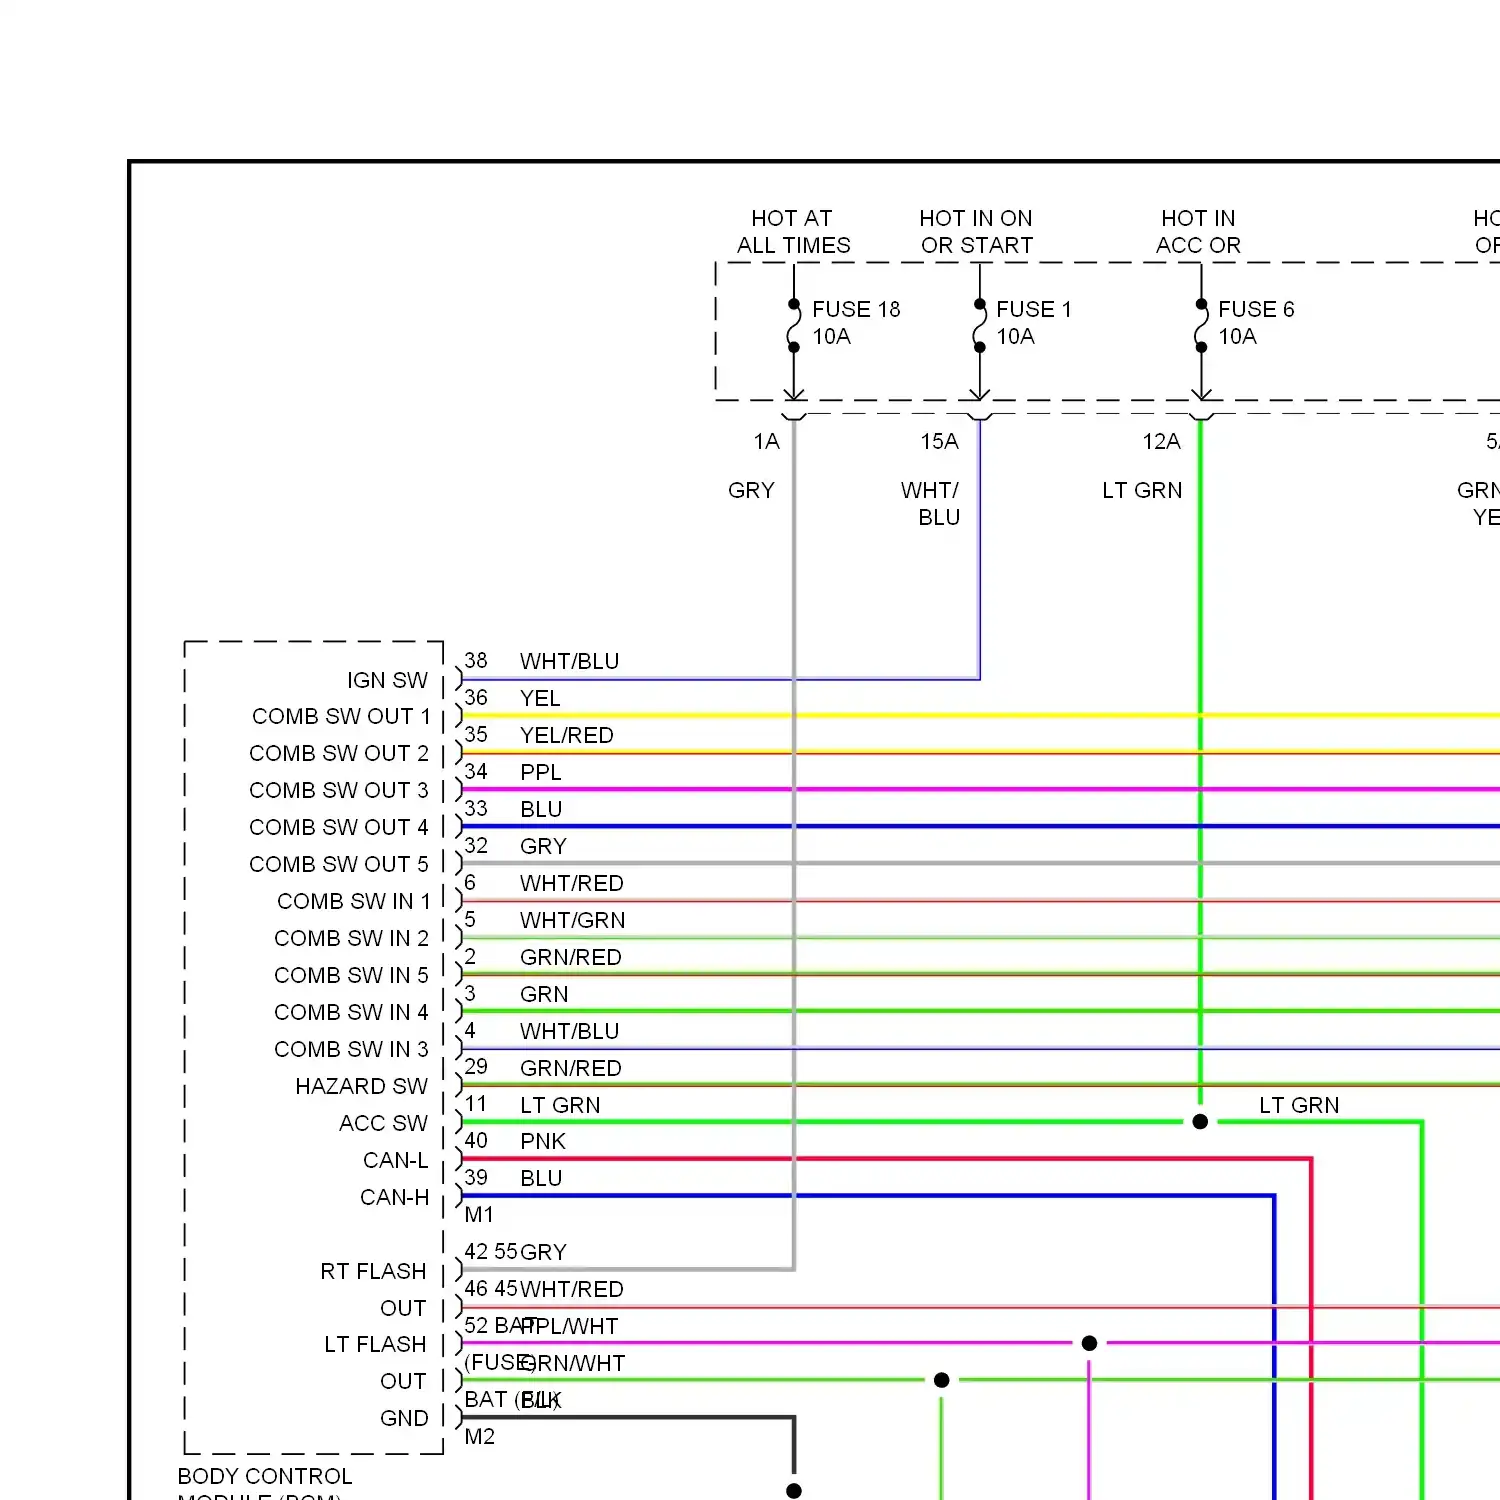Click the COMB SW OUT 2 label
1500x1500 pixels.
tap(339, 754)
